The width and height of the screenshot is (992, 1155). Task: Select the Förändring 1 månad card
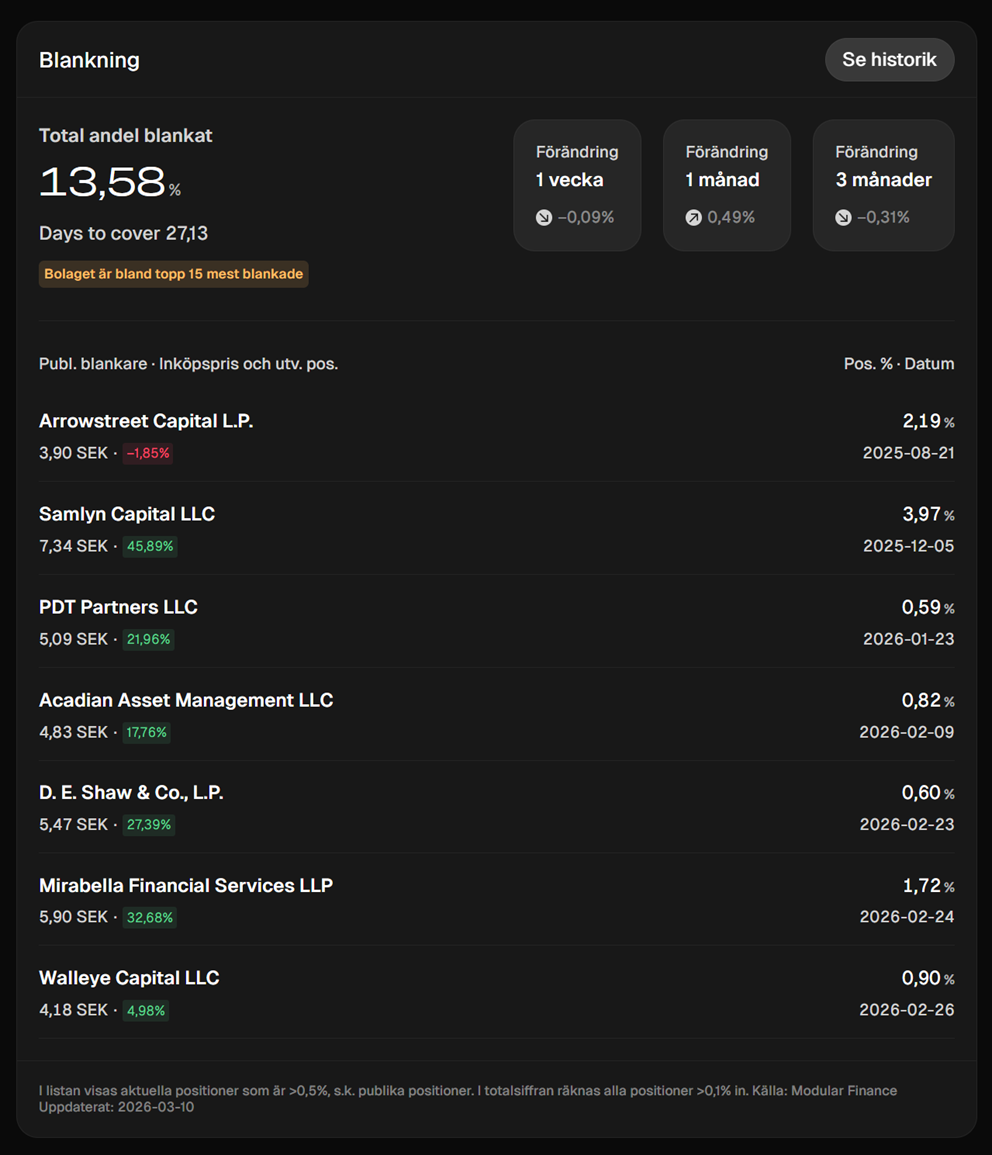click(x=727, y=186)
